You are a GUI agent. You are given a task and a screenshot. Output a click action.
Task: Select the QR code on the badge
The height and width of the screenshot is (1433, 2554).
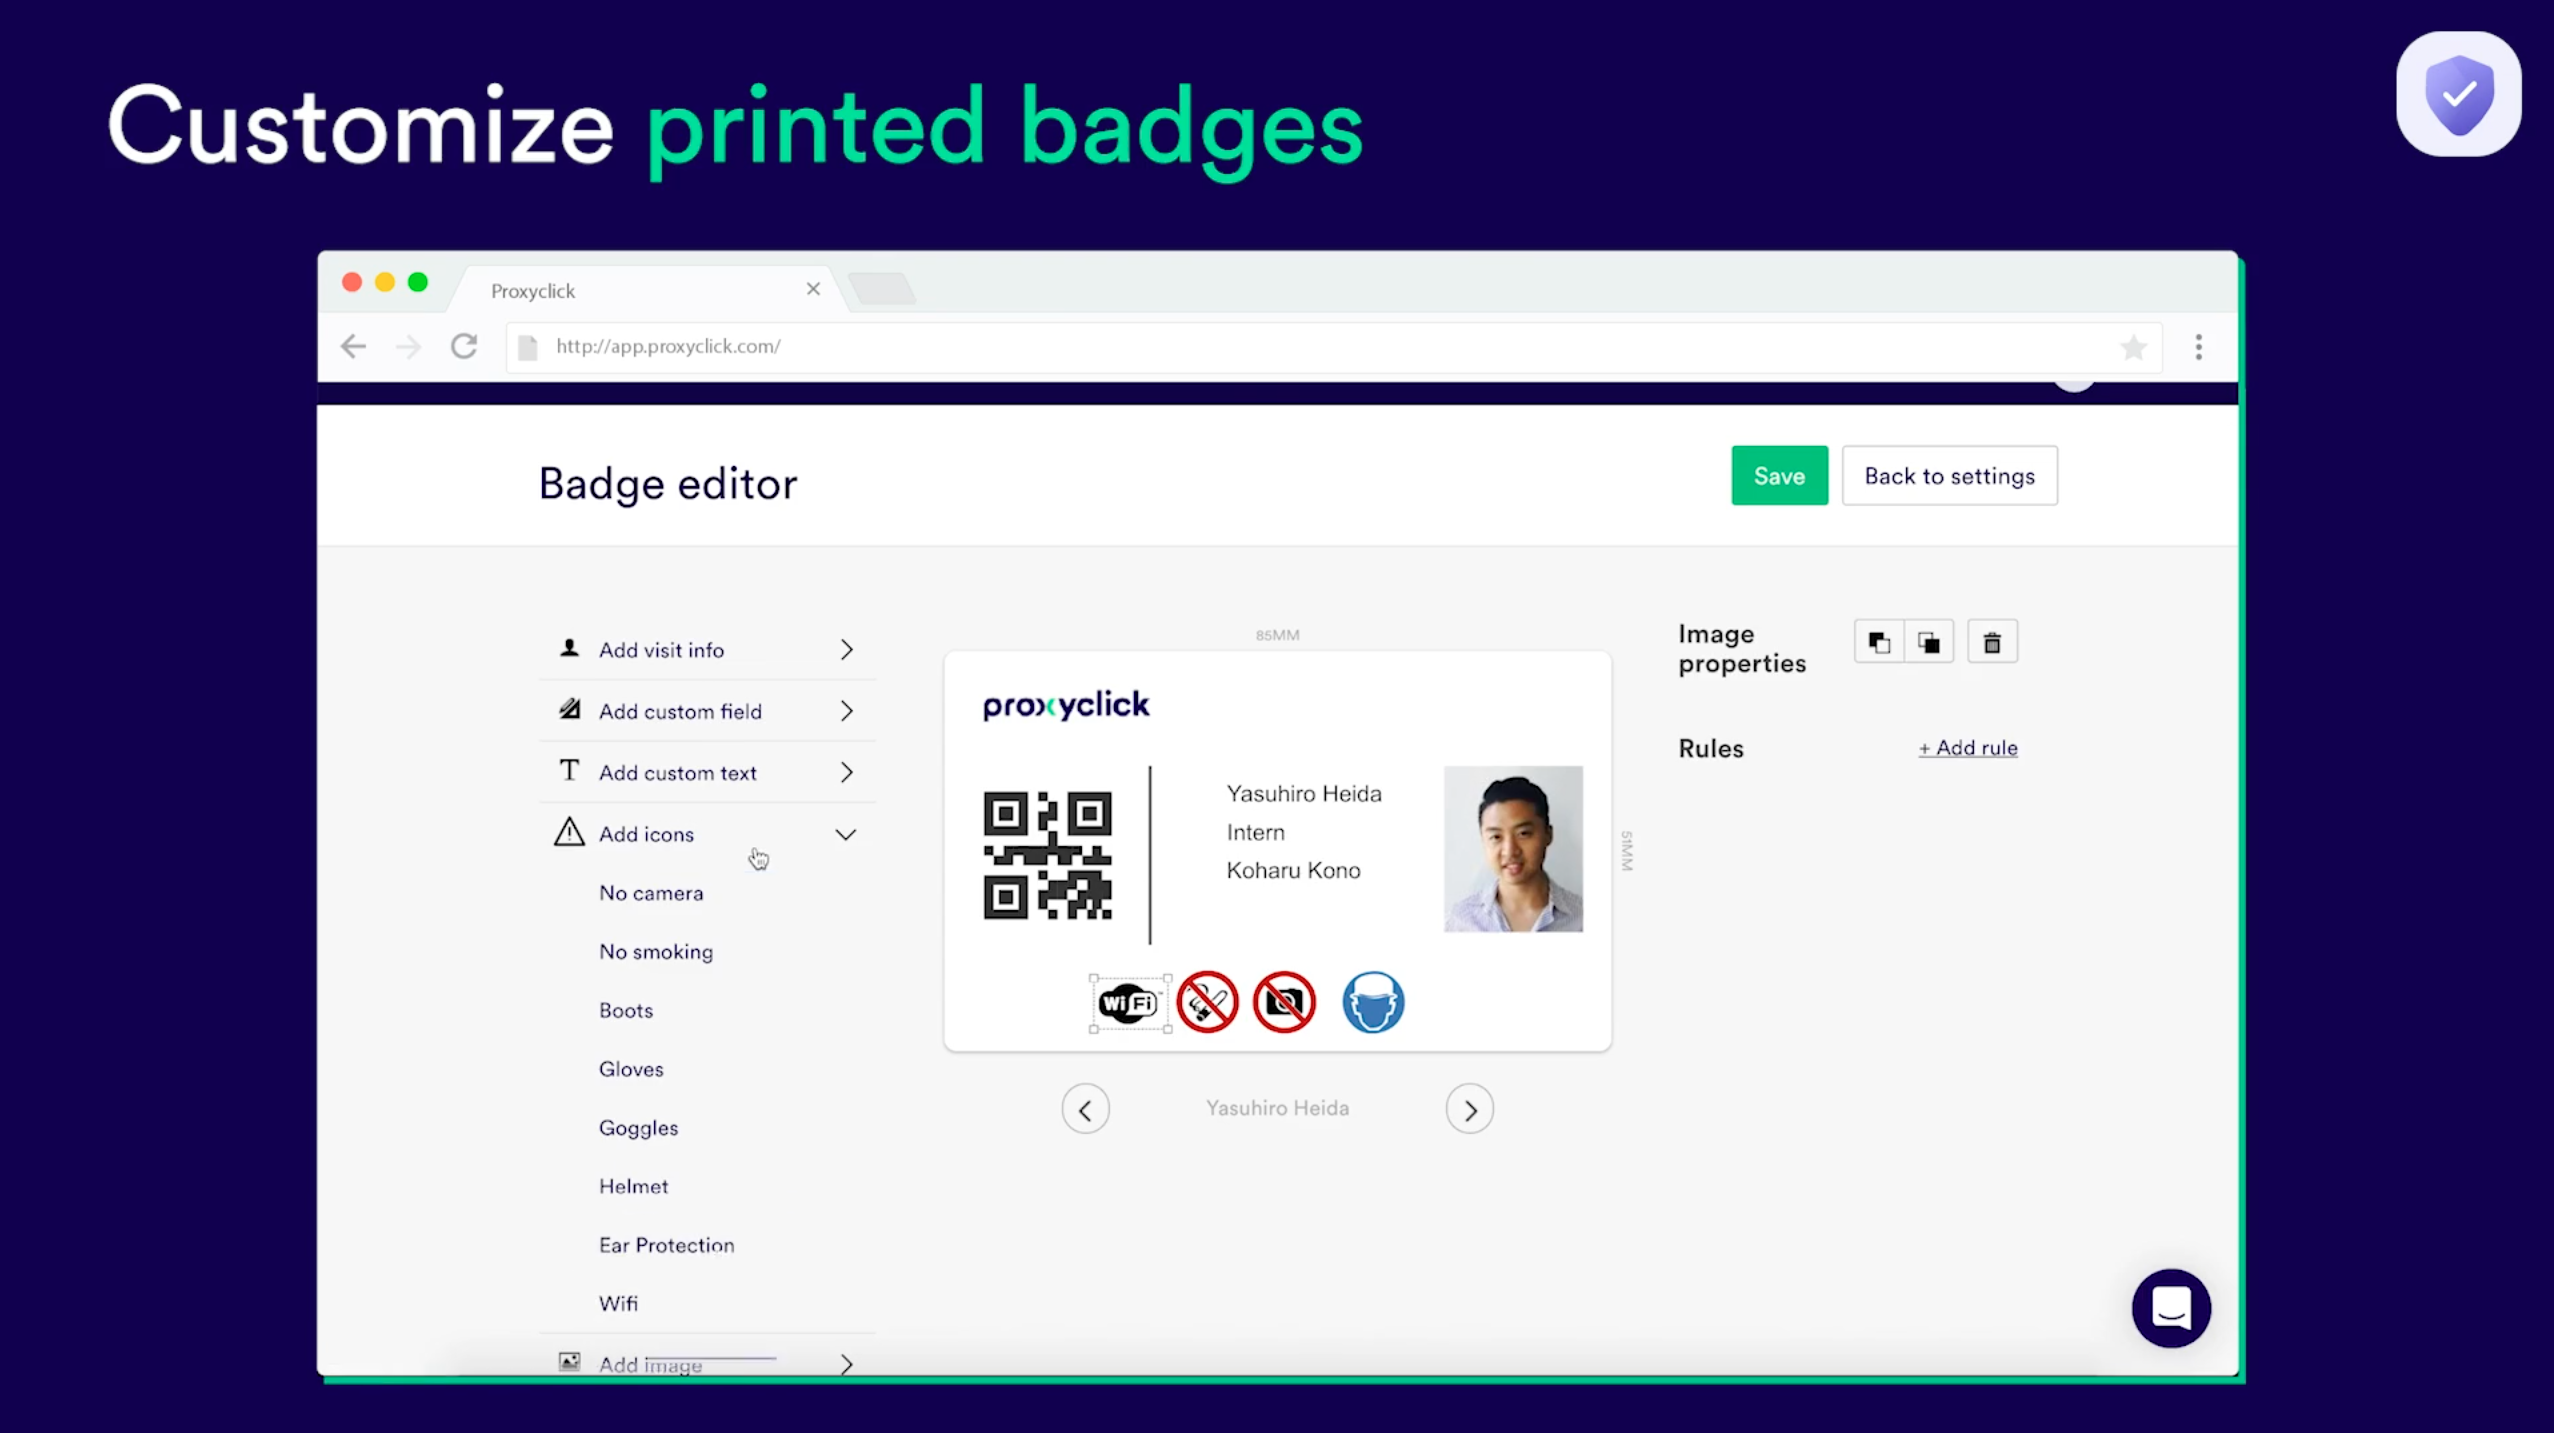coord(1047,856)
